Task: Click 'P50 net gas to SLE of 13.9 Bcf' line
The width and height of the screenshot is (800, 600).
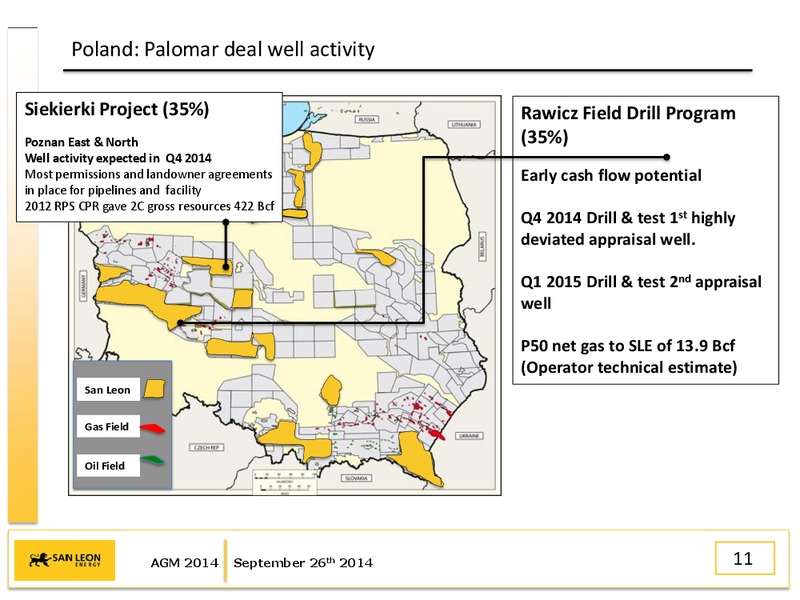Action: pos(628,346)
